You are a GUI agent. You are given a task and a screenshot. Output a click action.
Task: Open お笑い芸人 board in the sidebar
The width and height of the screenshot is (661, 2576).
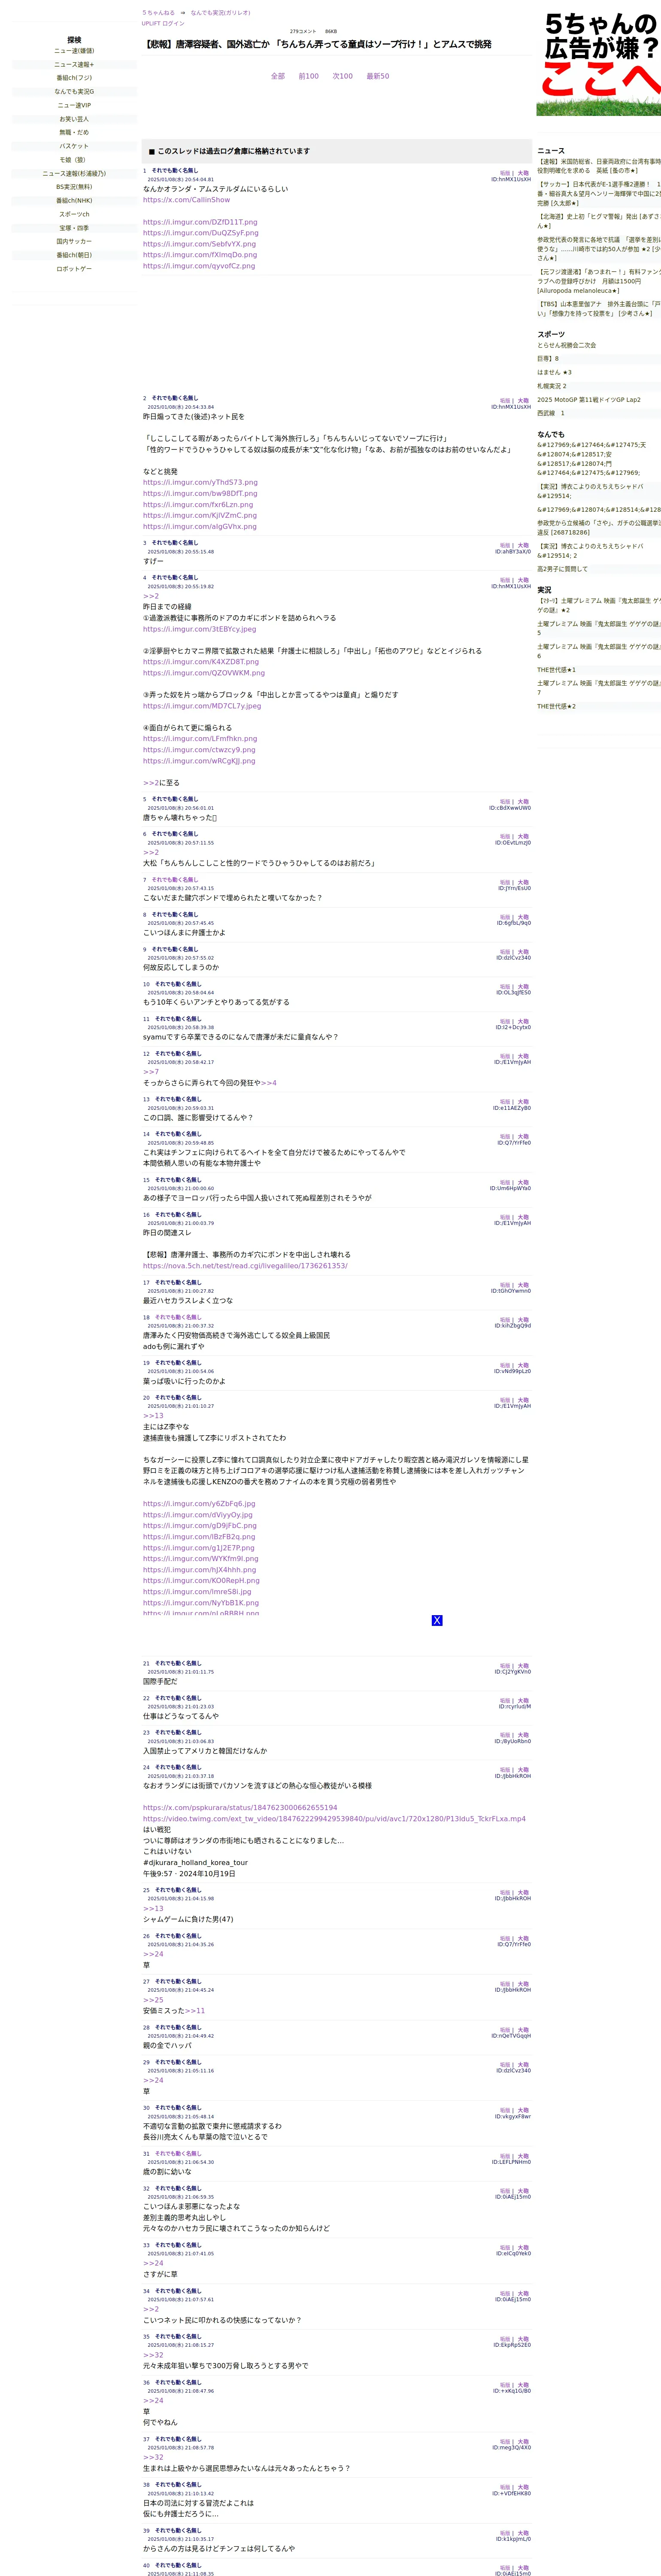[74, 119]
